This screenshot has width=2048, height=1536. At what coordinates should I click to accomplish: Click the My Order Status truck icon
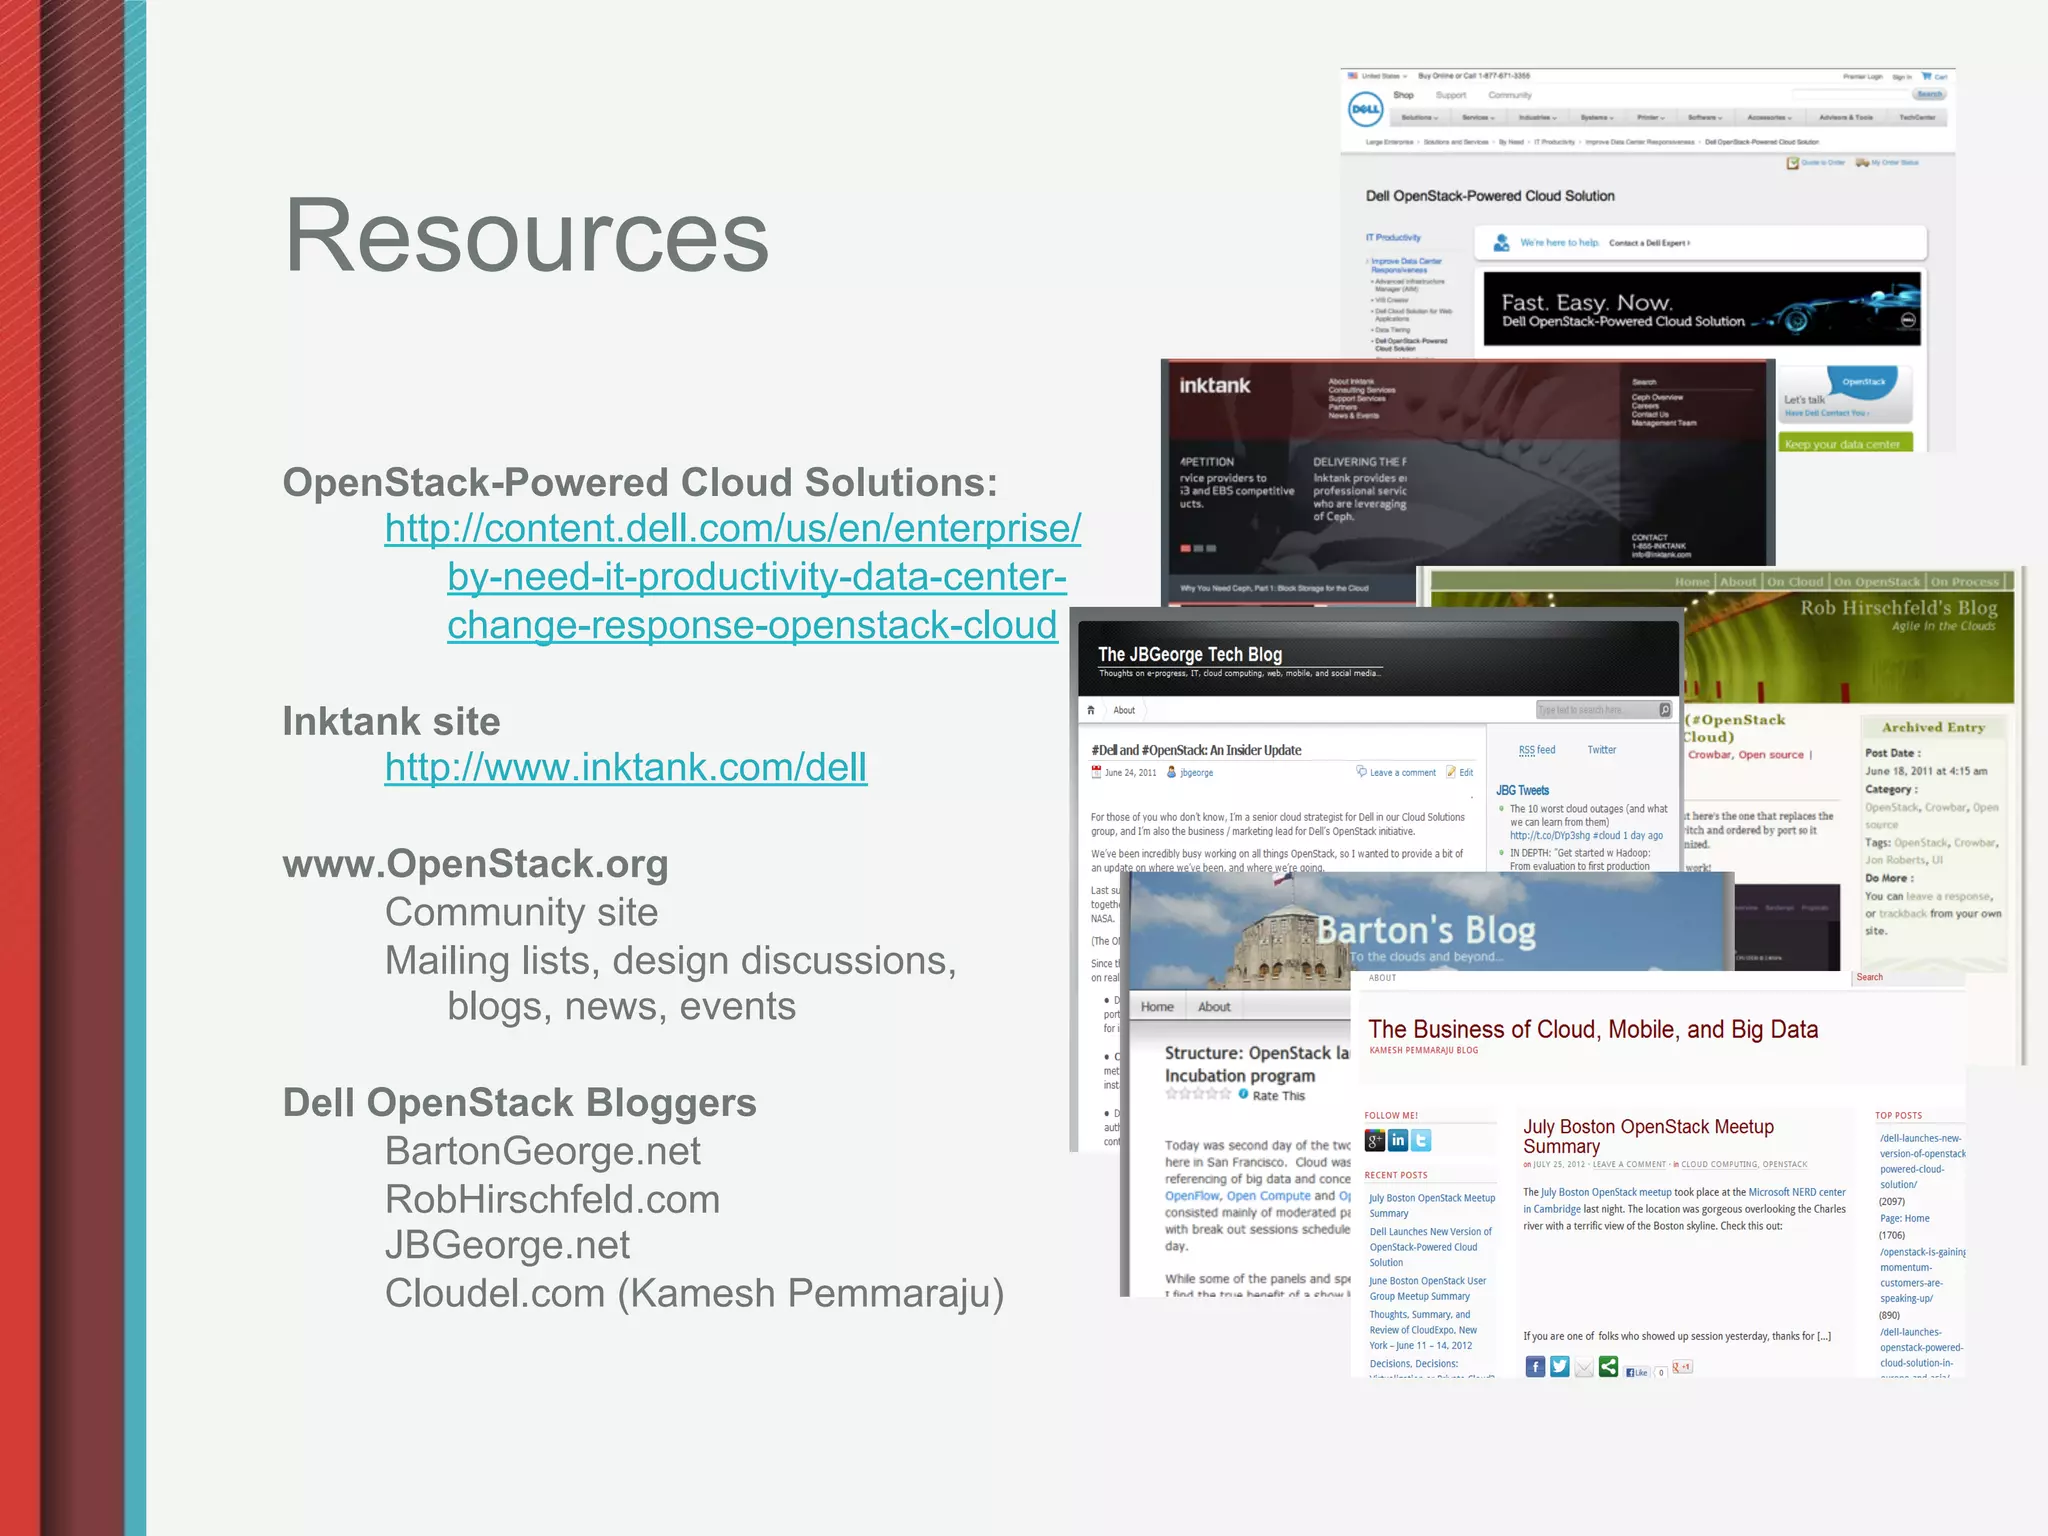pos(1862,162)
